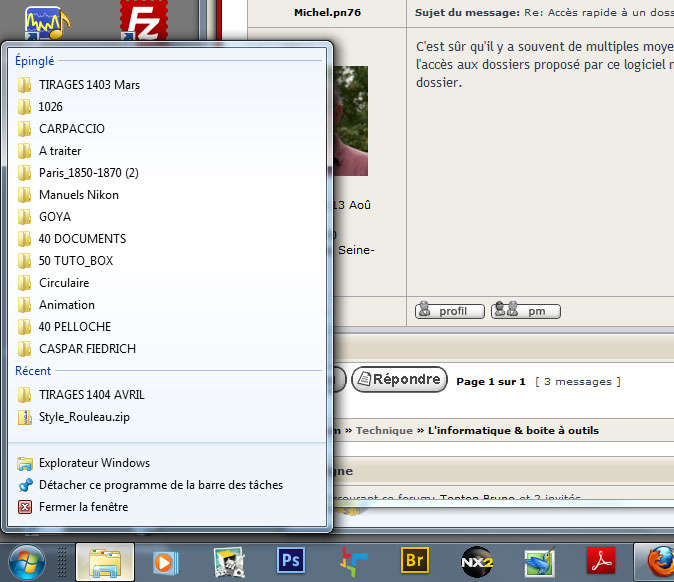Open Adobe Acrobat Reader in taskbar

(x=600, y=561)
